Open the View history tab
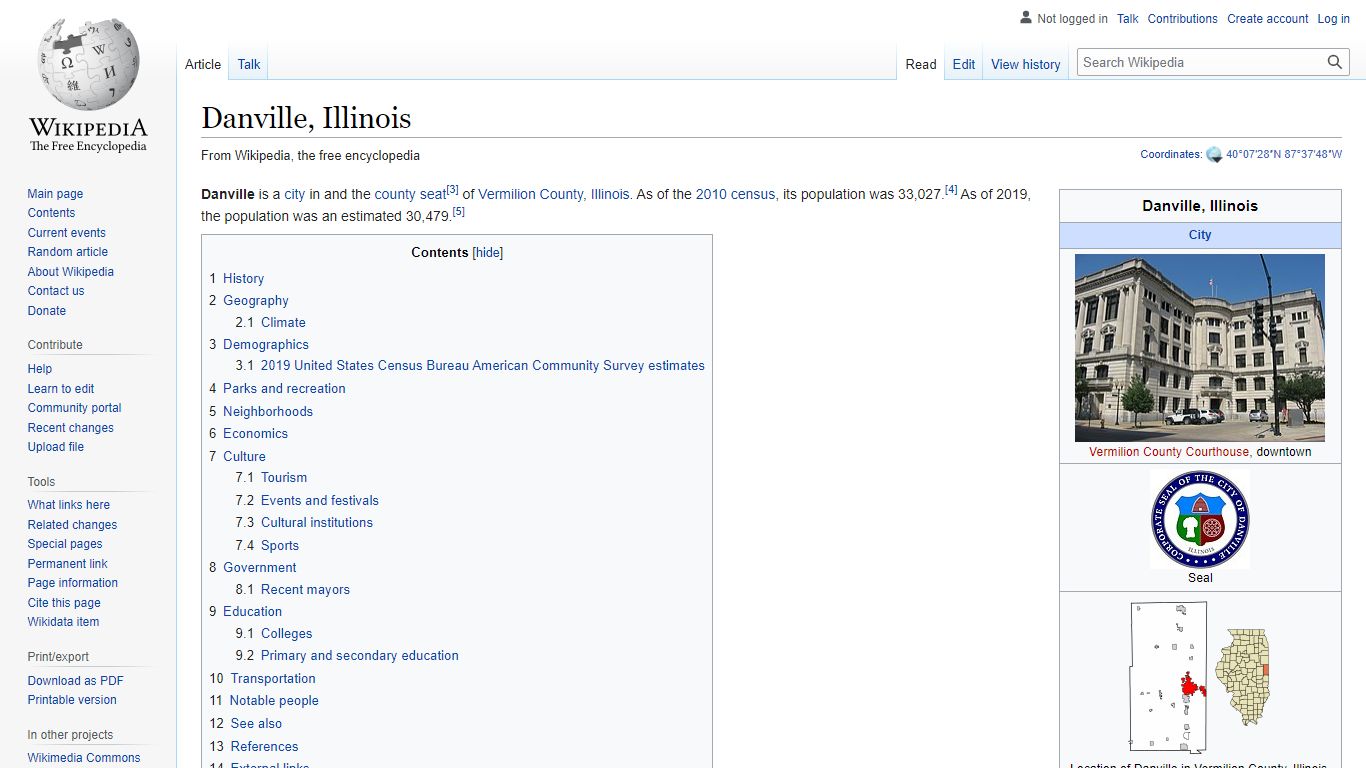The image size is (1366, 768). coord(1025,64)
